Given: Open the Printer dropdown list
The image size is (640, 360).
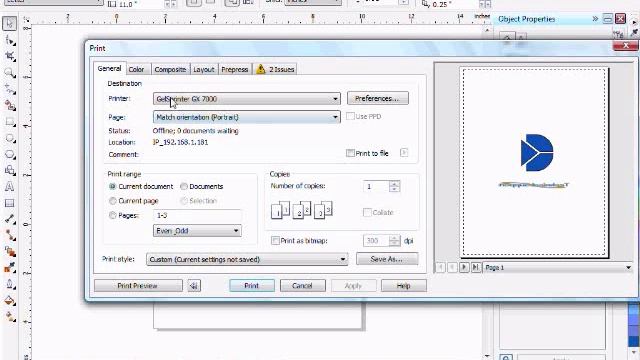Looking at the screenshot, I should click(247, 99).
